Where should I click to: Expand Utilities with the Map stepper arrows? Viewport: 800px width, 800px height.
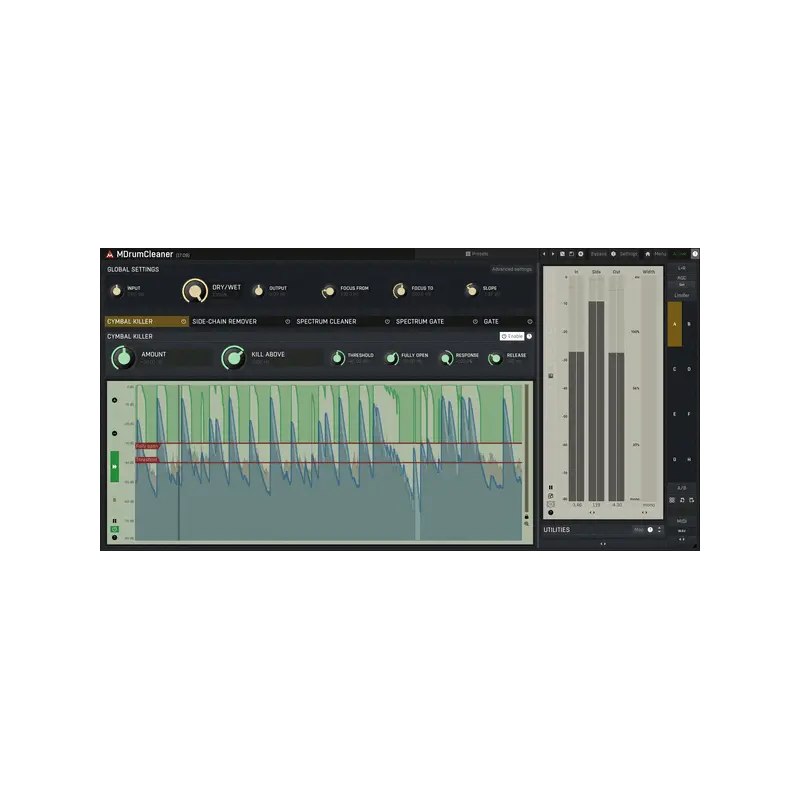click(659, 530)
